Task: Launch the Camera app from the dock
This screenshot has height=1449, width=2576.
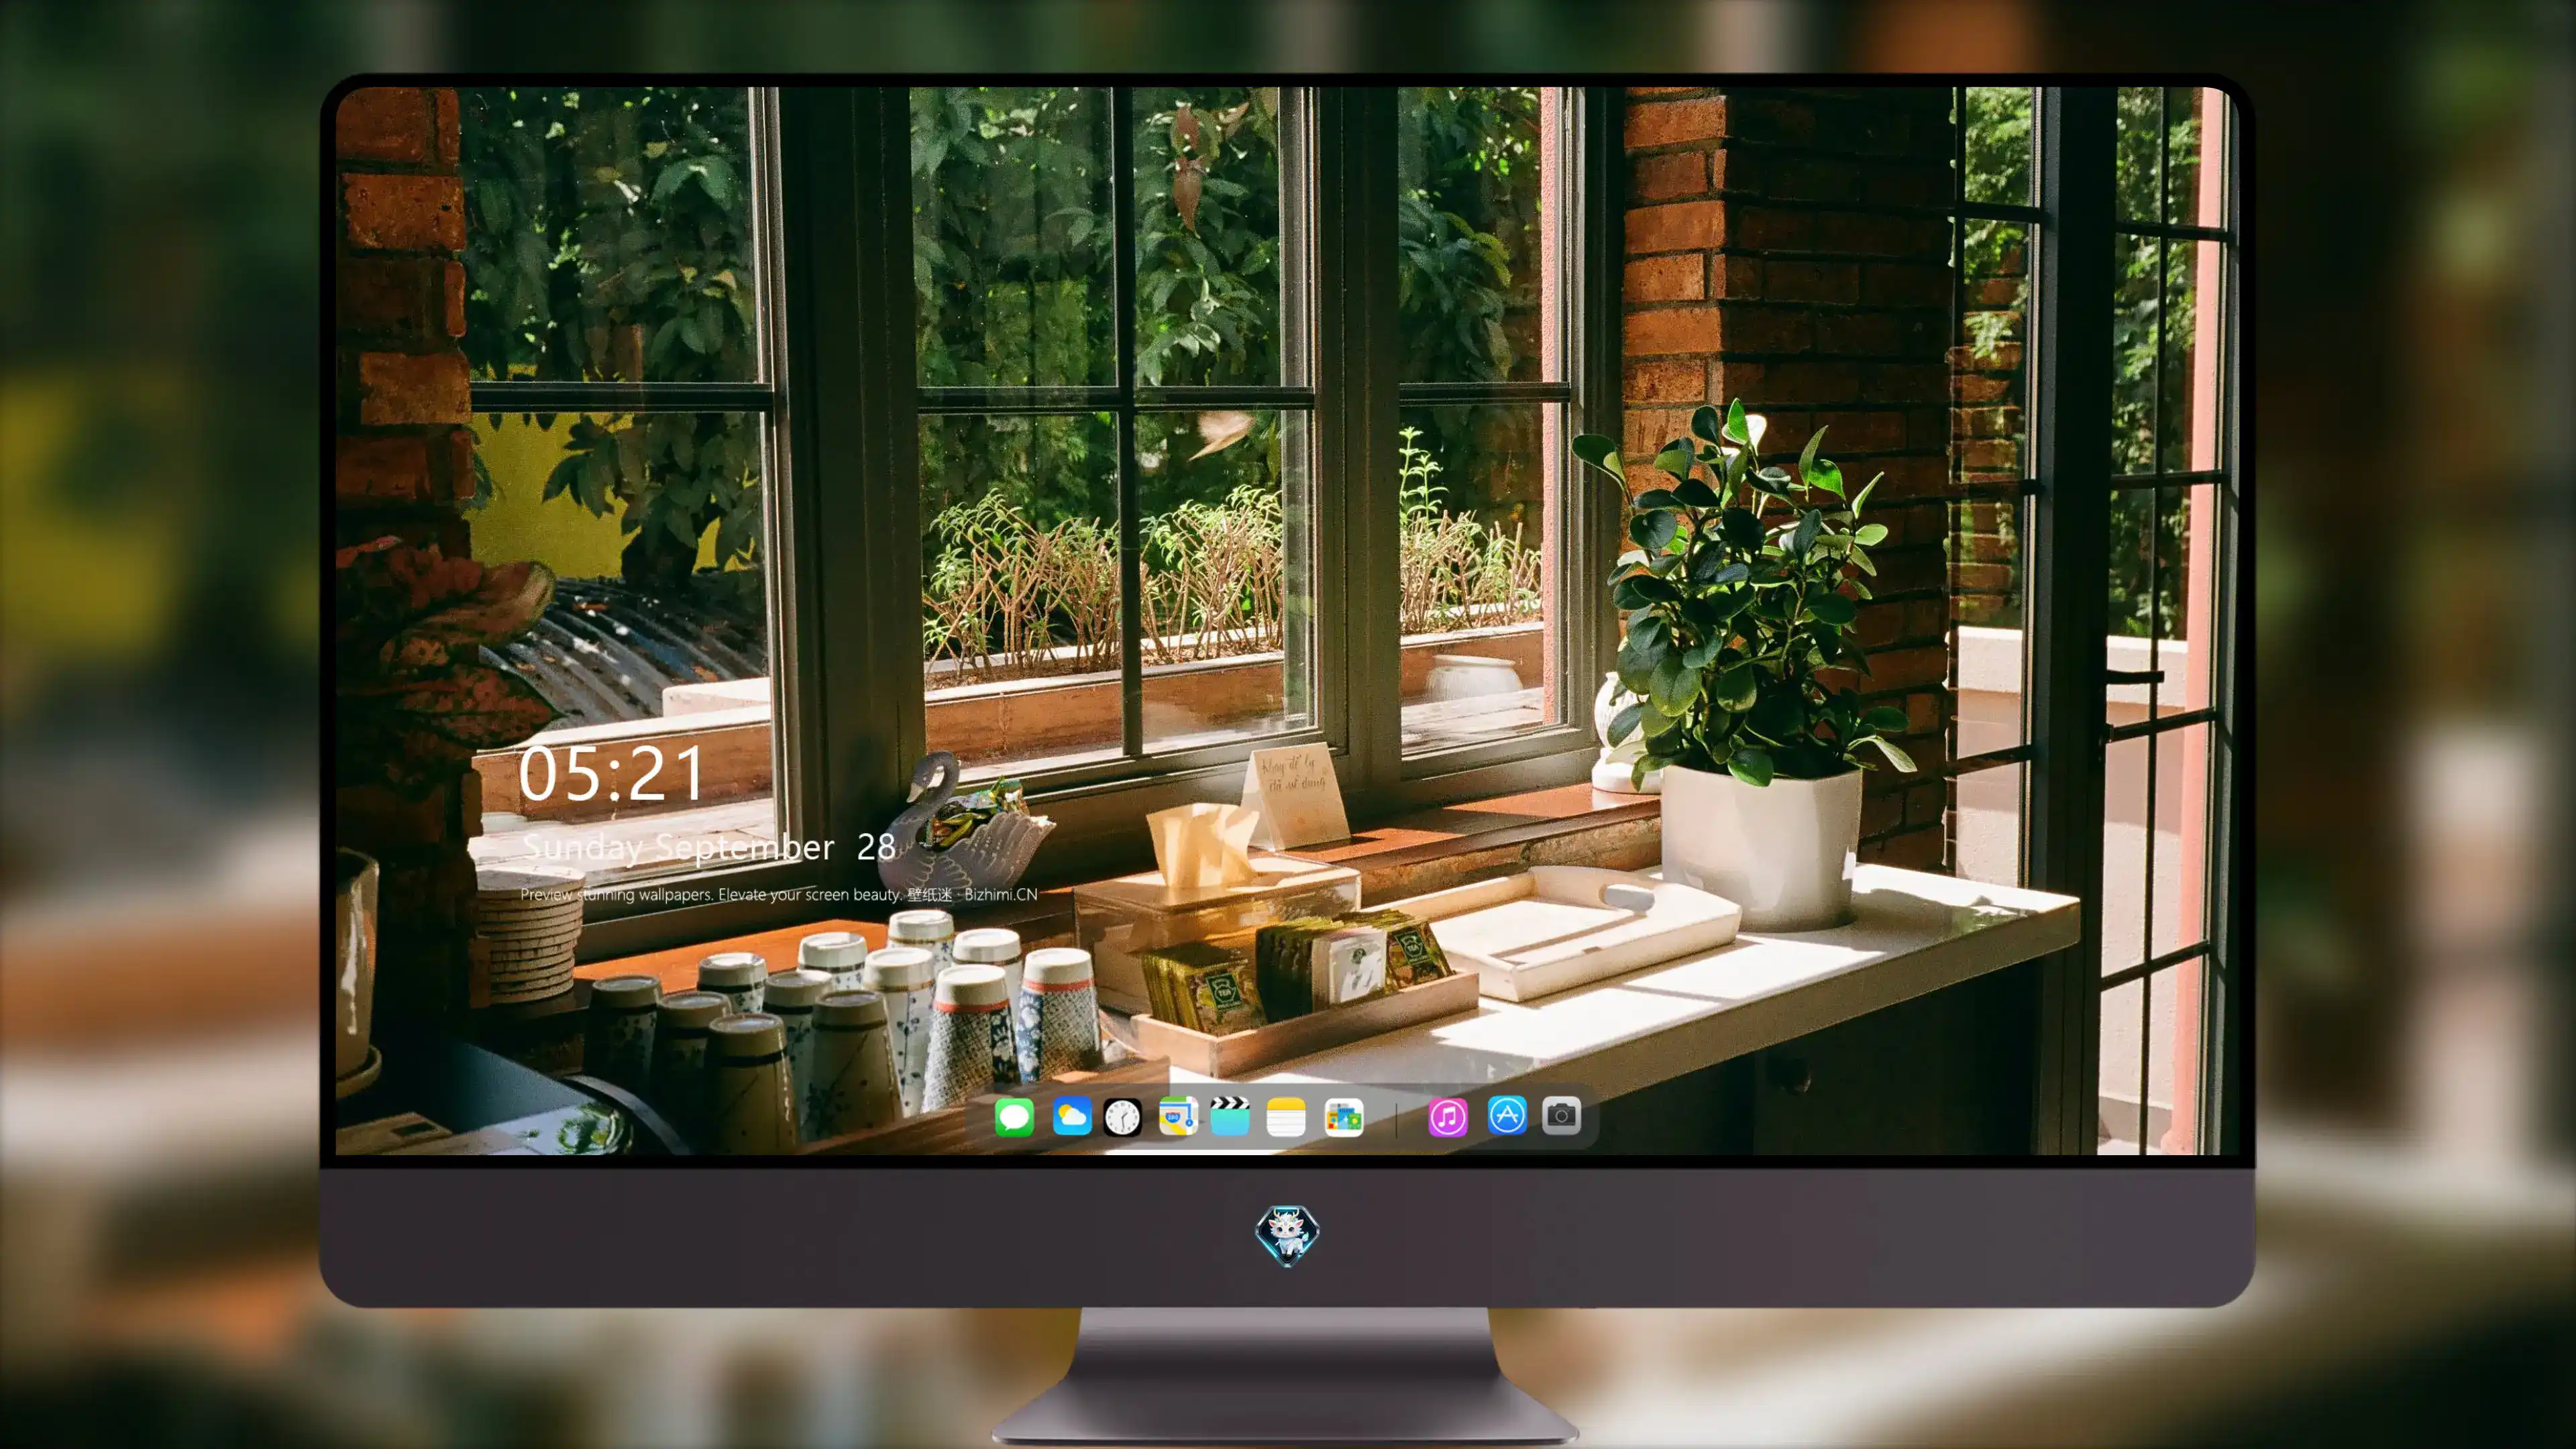Action: [1561, 1115]
